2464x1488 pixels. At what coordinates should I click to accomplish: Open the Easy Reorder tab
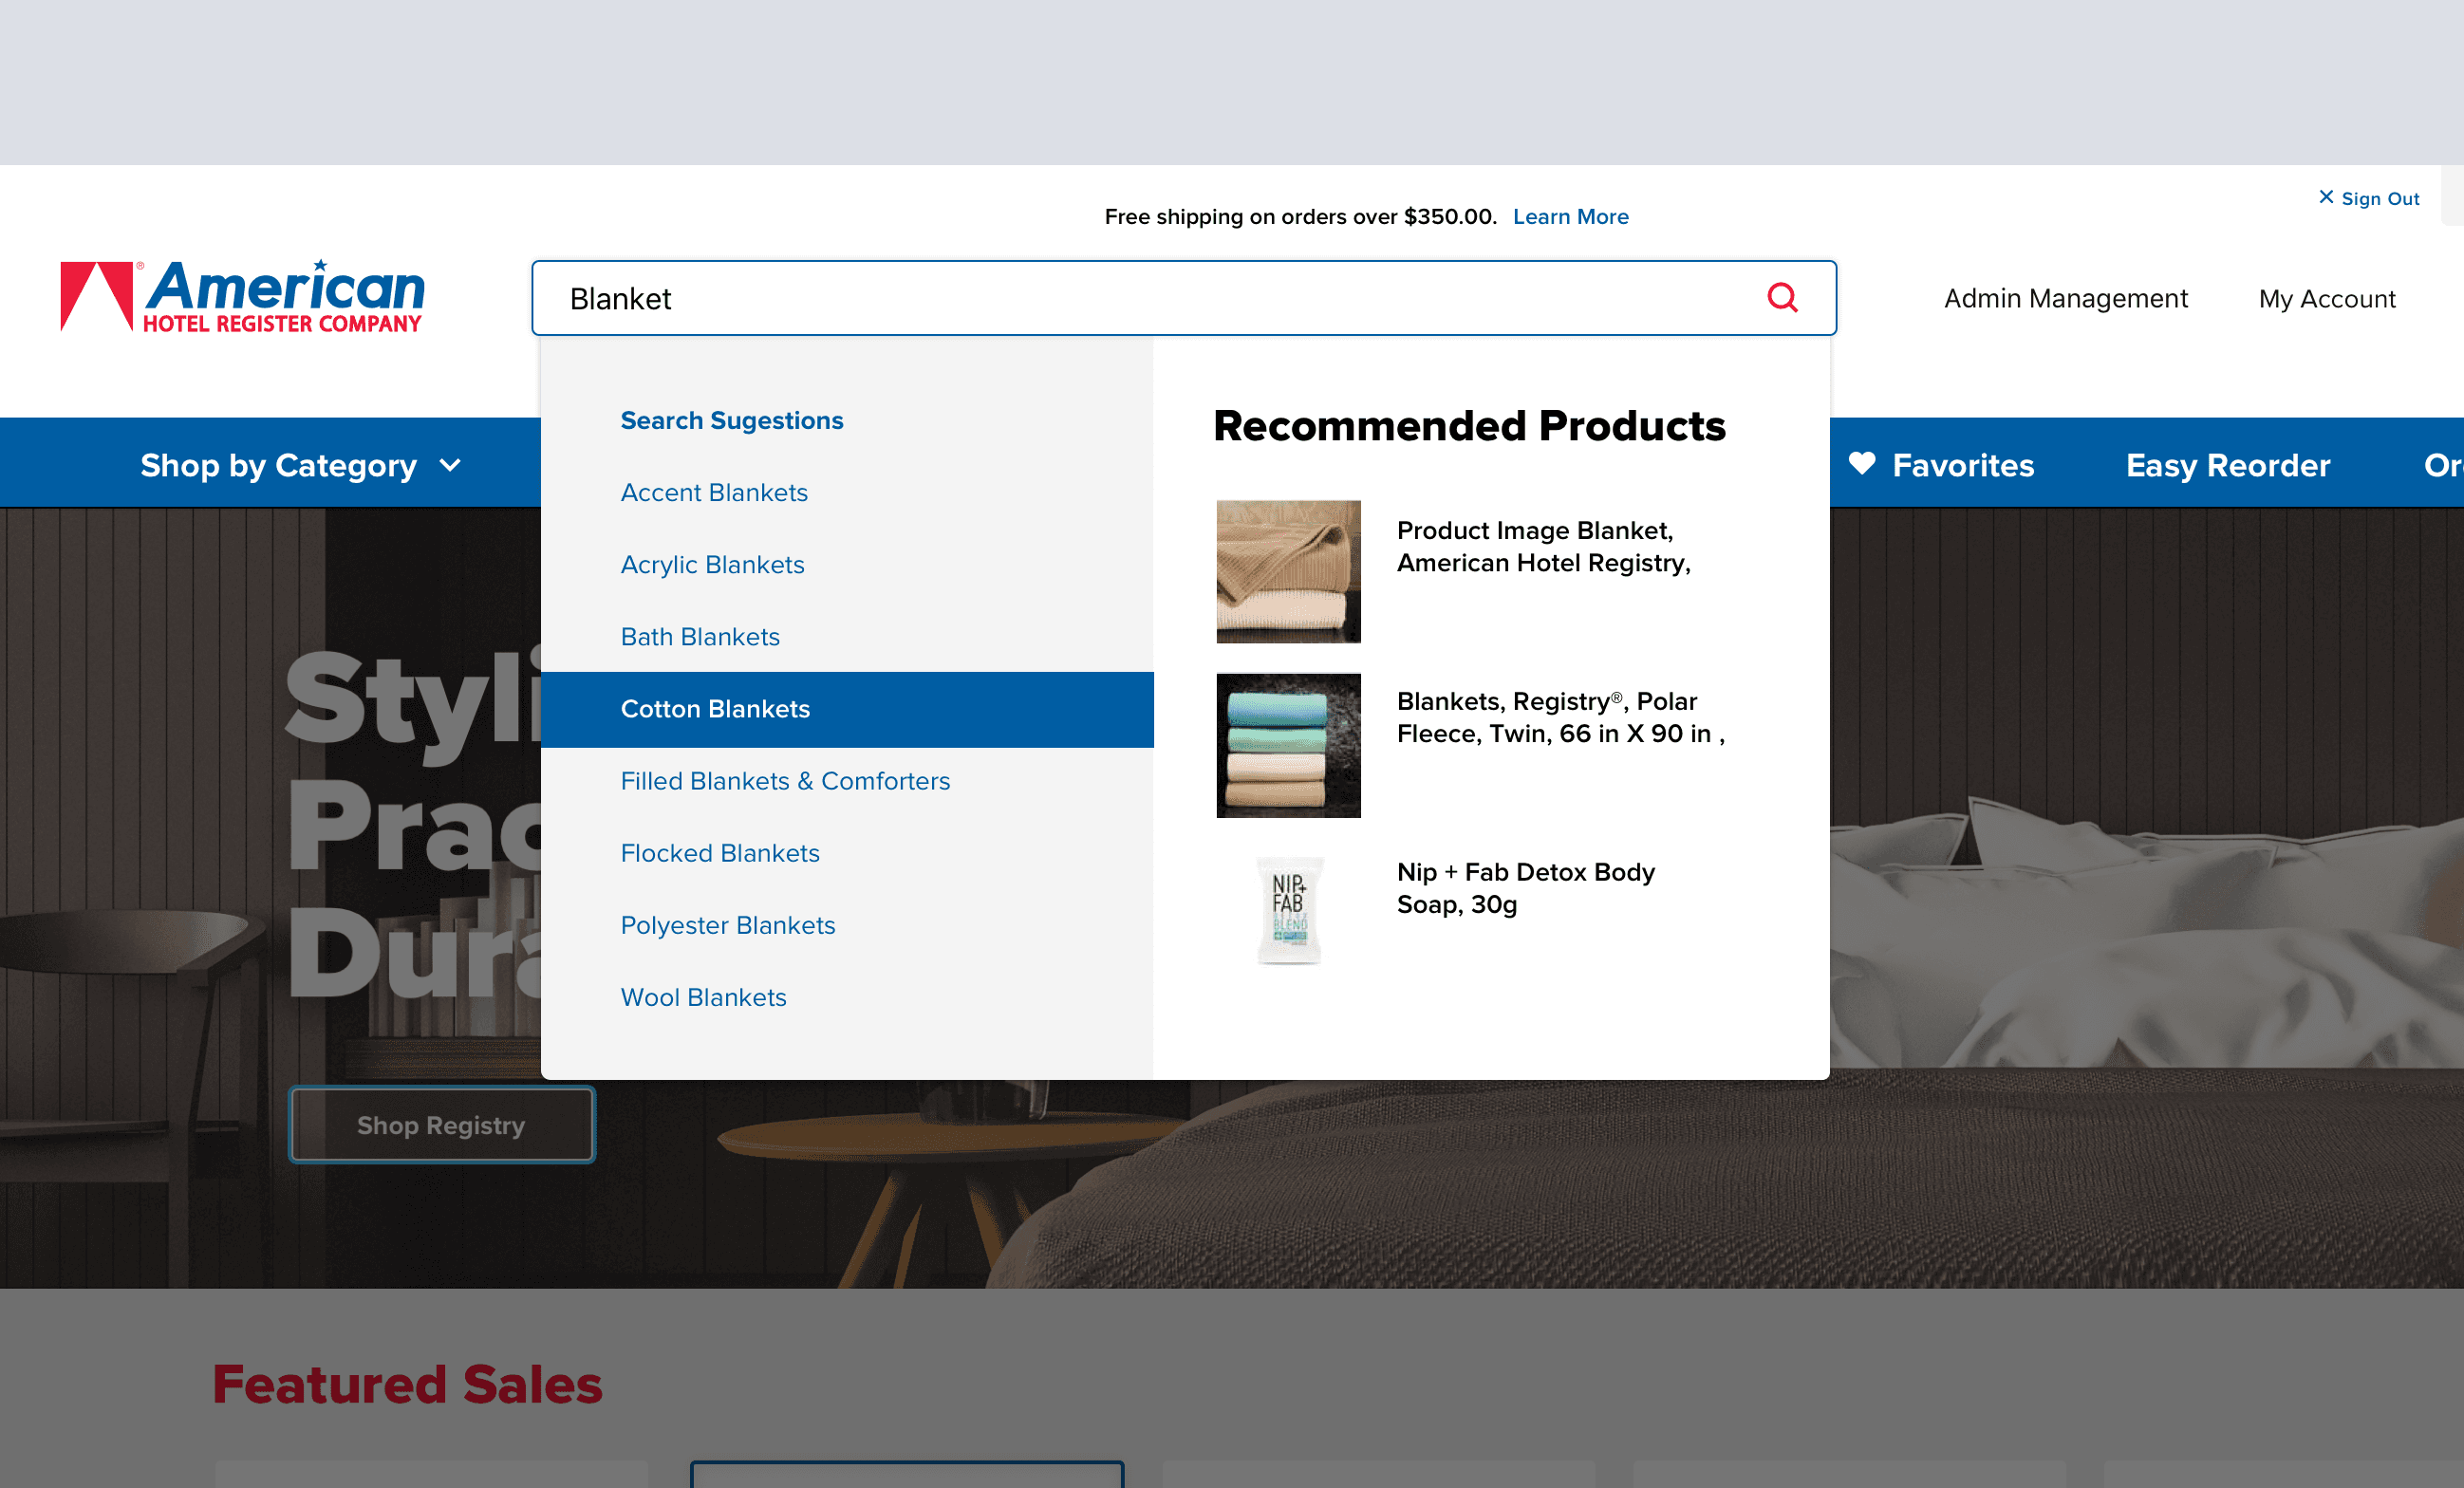click(2227, 465)
